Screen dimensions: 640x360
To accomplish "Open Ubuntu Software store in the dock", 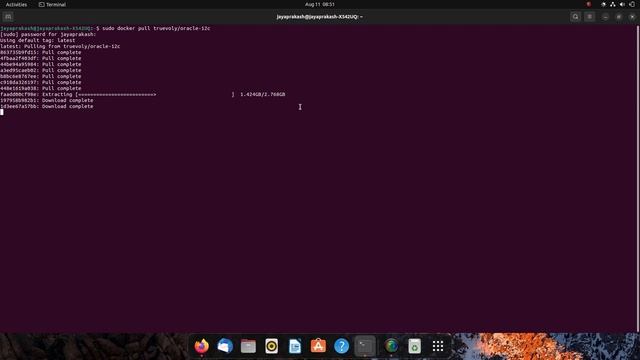I will pyautogui.click(x=318, y=346).
